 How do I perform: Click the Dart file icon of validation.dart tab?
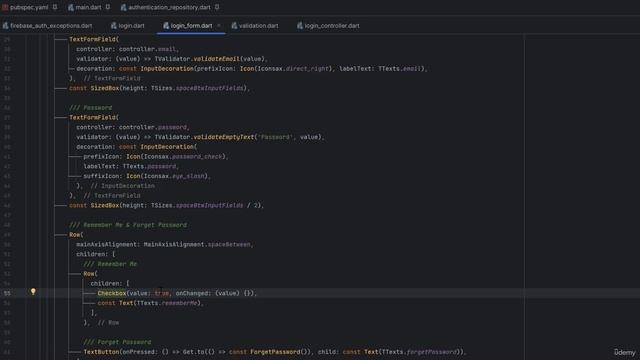click(x=234, y=26)
